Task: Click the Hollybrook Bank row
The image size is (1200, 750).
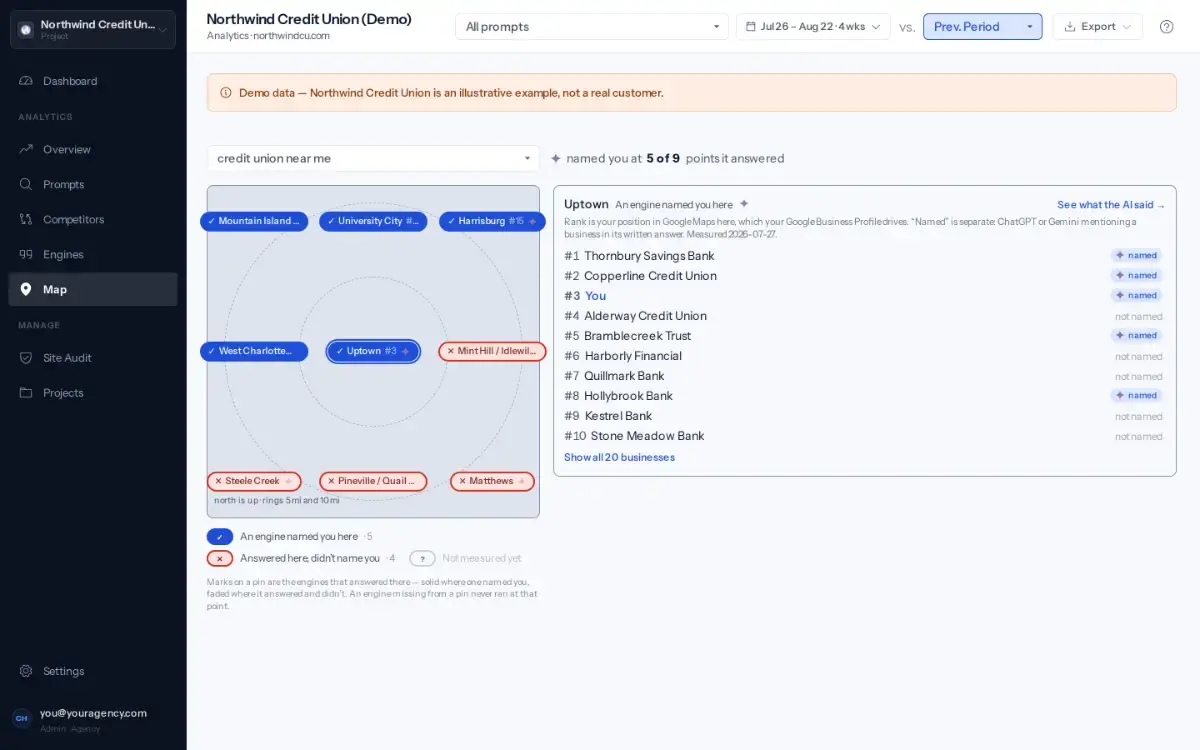Action: coord(864,396)
